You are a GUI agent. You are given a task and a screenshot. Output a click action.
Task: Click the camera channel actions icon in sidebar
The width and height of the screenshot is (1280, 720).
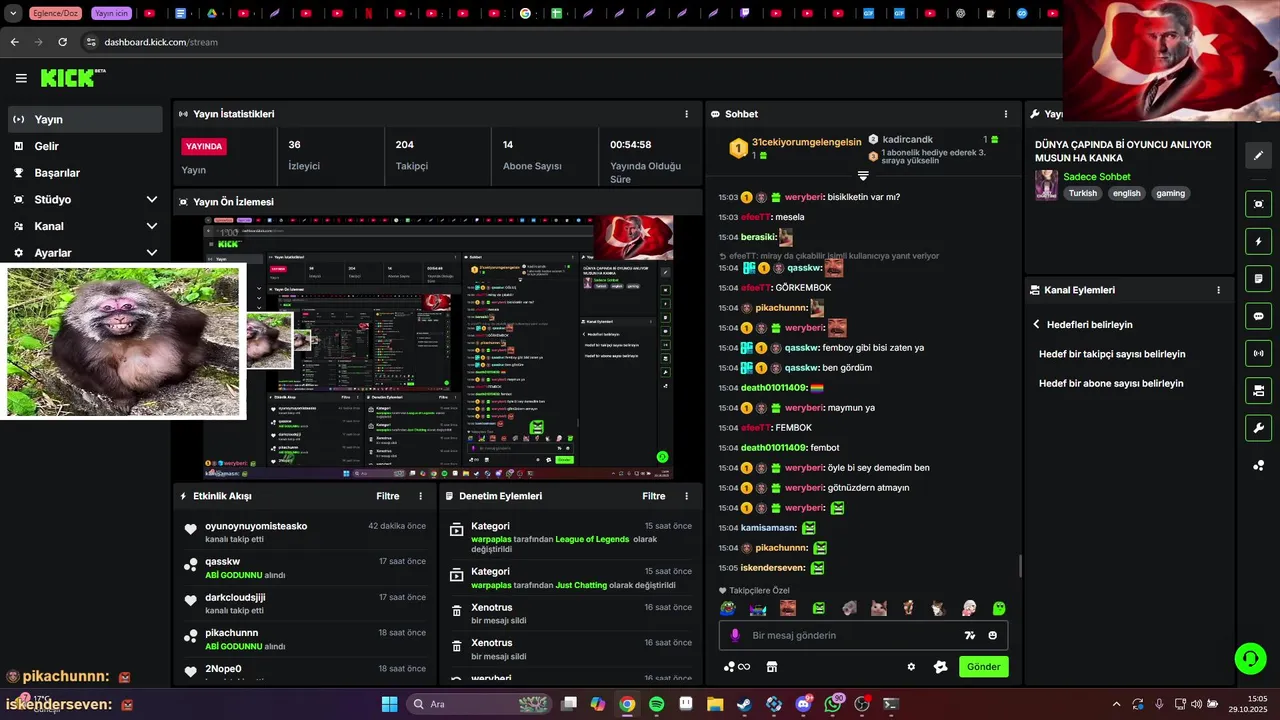pyautogui.click(x=1258, y=390)
